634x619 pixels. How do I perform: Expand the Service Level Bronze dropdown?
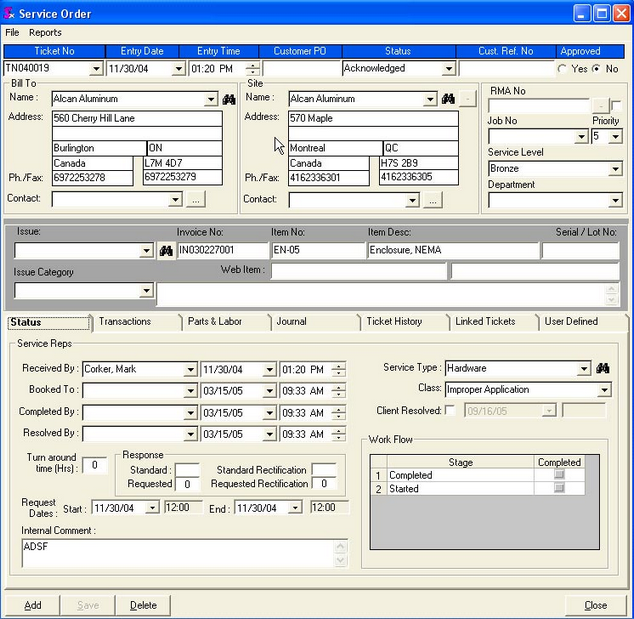615,170
